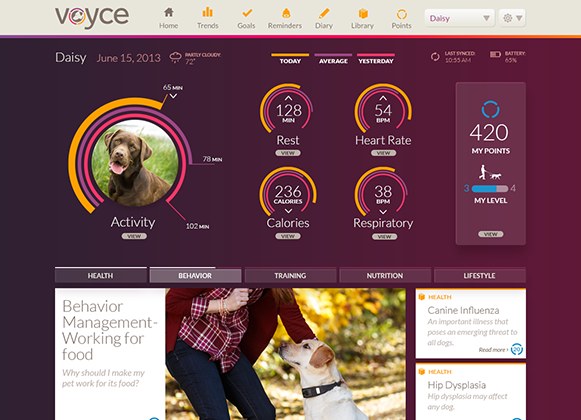
Task: Switch to the Health tab
Action: 100,275
